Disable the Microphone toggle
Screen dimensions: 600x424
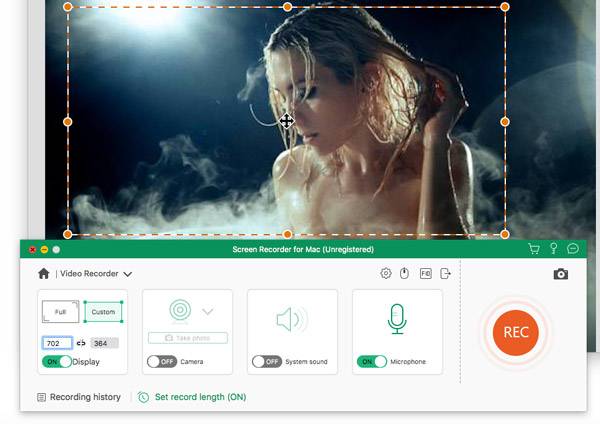pos(371,361)
